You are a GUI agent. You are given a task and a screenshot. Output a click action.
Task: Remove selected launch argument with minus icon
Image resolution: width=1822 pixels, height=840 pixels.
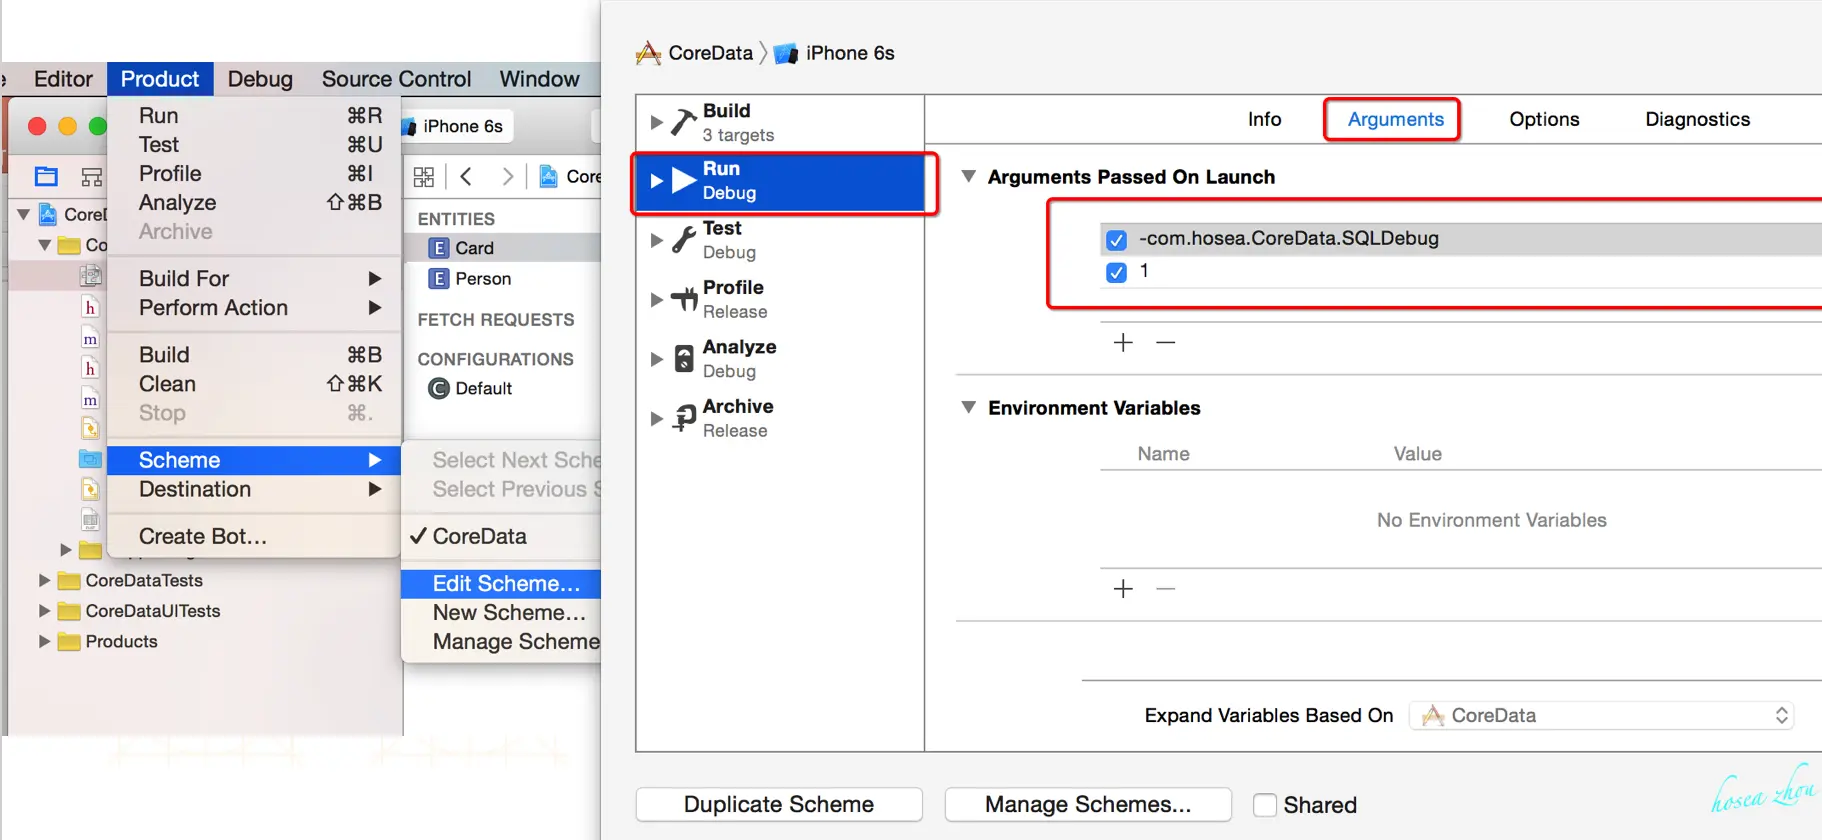[x=1165, y=343]
